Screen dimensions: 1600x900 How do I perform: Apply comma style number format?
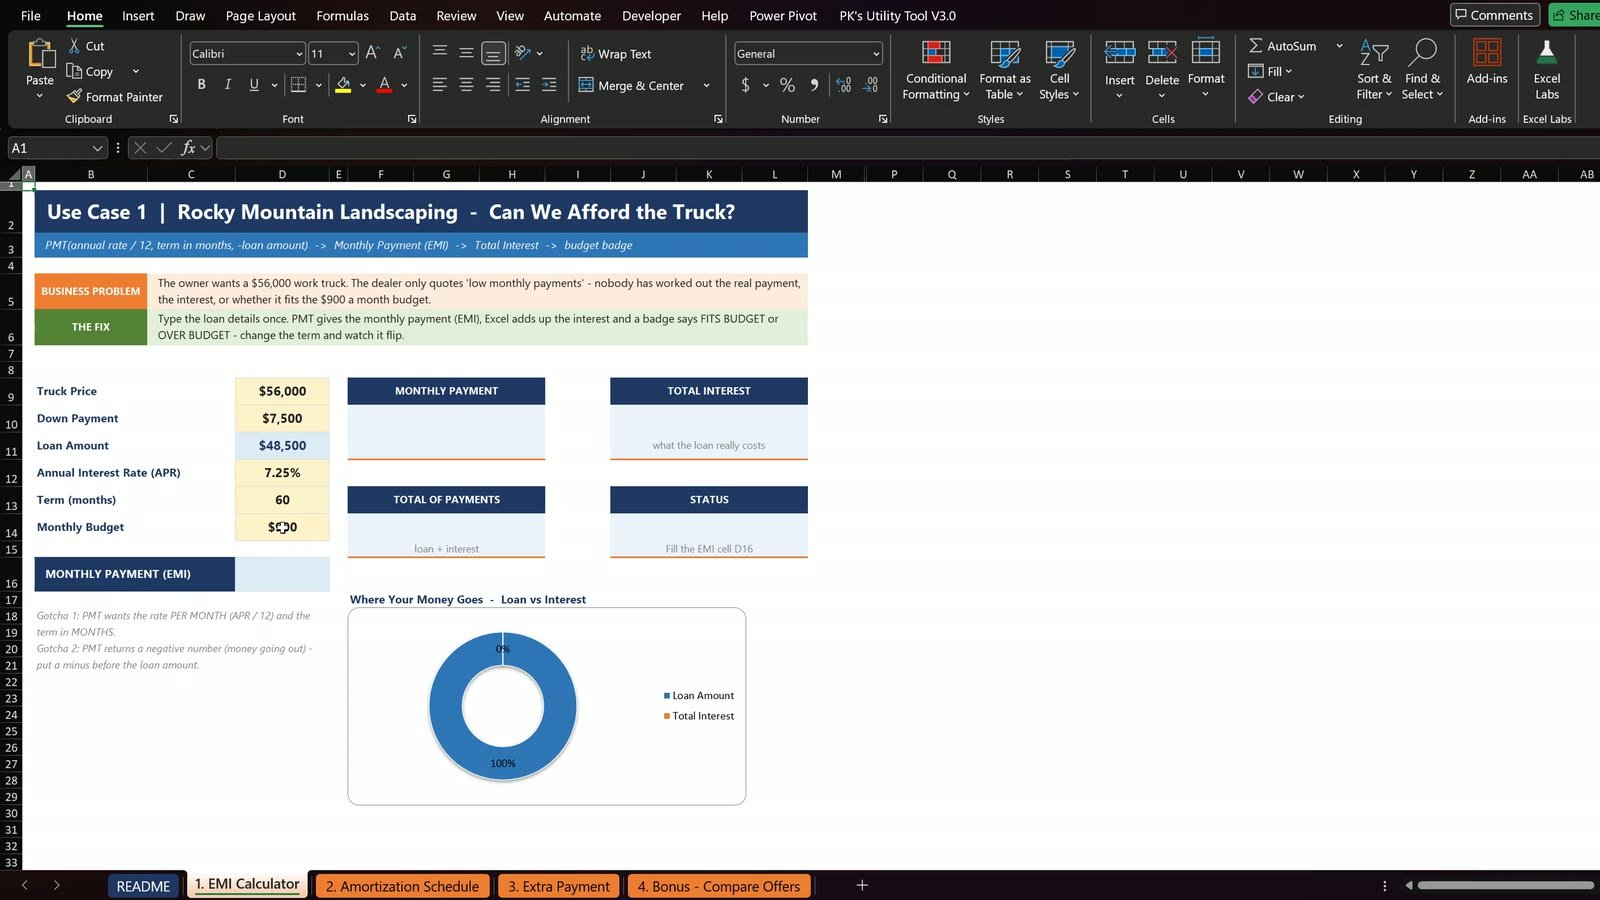point(814,85)
